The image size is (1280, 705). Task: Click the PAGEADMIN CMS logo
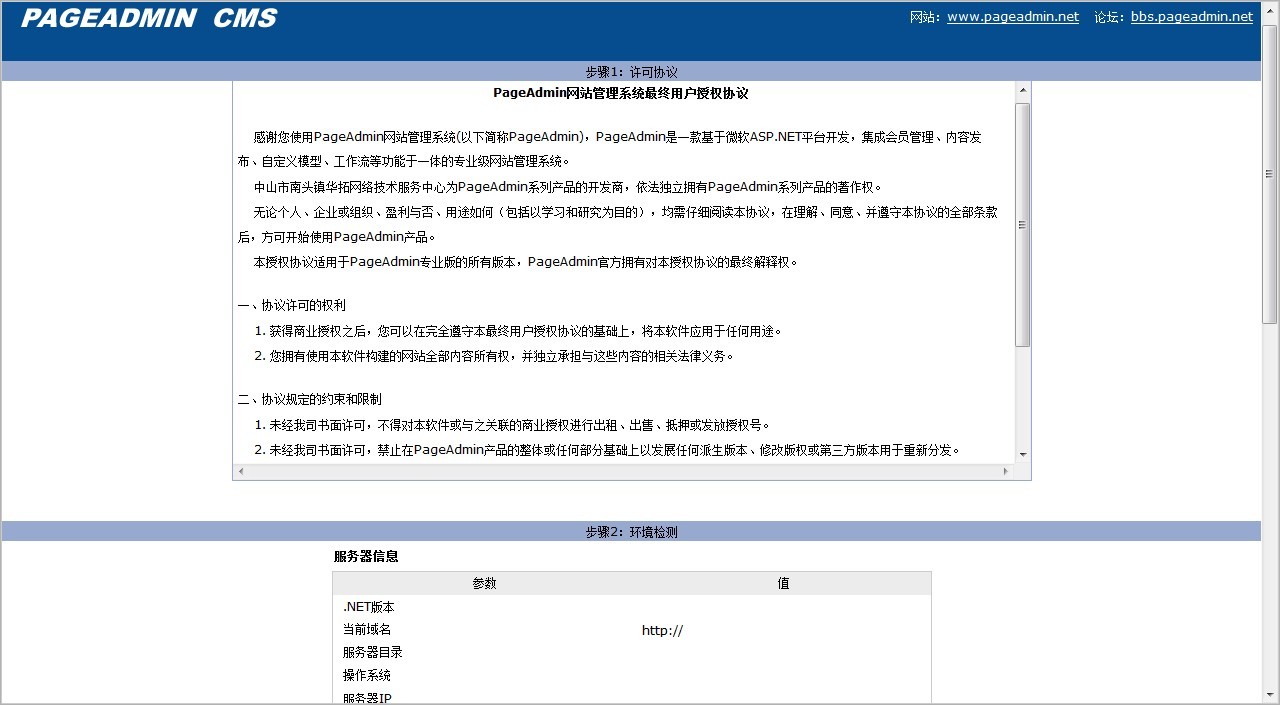149,19
